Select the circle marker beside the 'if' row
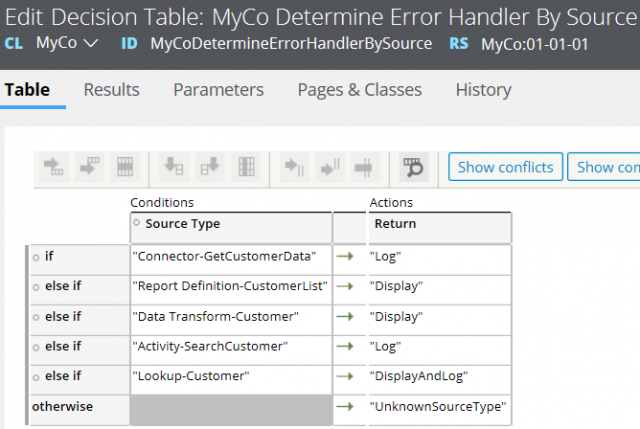The image size is (640, 429). point(36,256)
